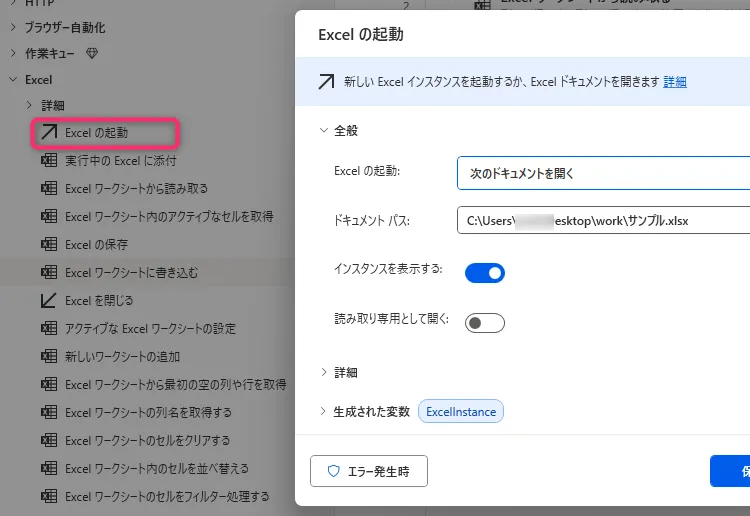The height and width of the screenshot is (516, 750).
Task: Click the Excel ワークシートに書き込む icon
Action: tap(48, 272)
